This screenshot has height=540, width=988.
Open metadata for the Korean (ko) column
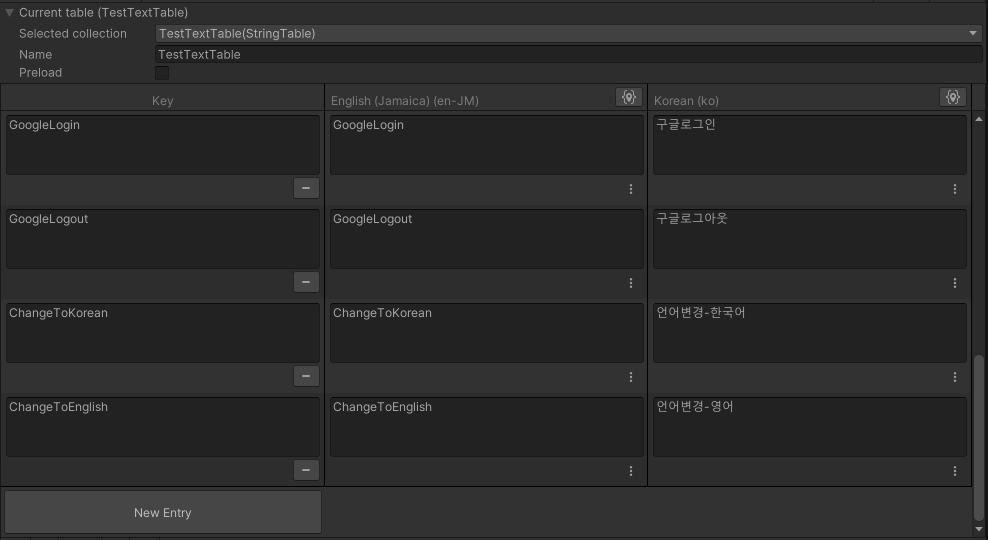click(x=953, y=97)
